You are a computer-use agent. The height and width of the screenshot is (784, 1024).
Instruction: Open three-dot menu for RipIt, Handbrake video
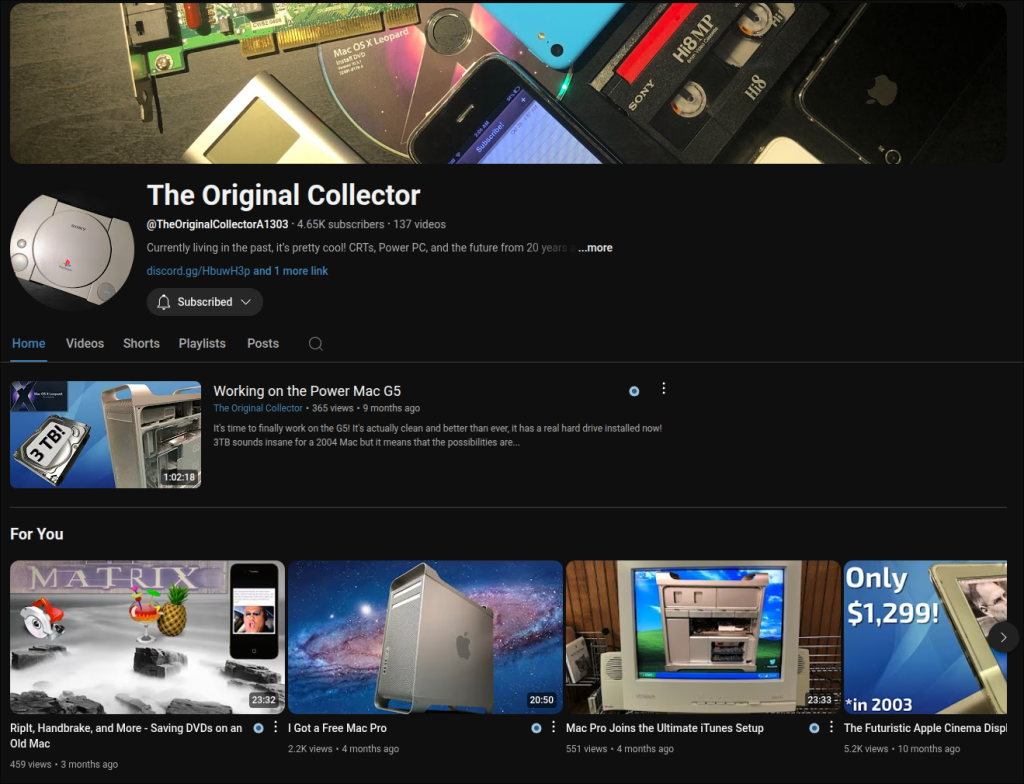click(x=275, y=727)
